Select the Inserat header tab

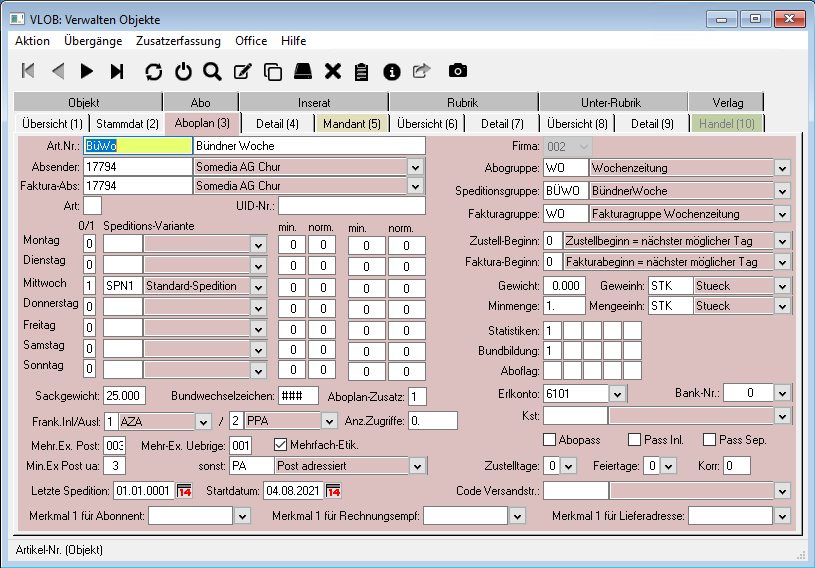click(x=314, y=102)
